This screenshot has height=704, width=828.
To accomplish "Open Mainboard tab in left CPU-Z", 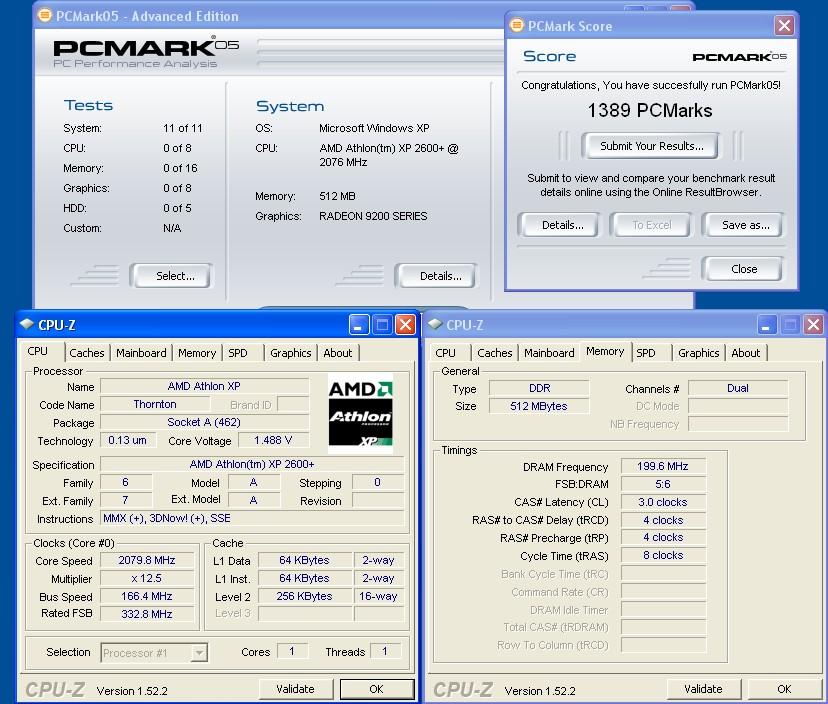I will pyautogui.click(x=141, y=353).
